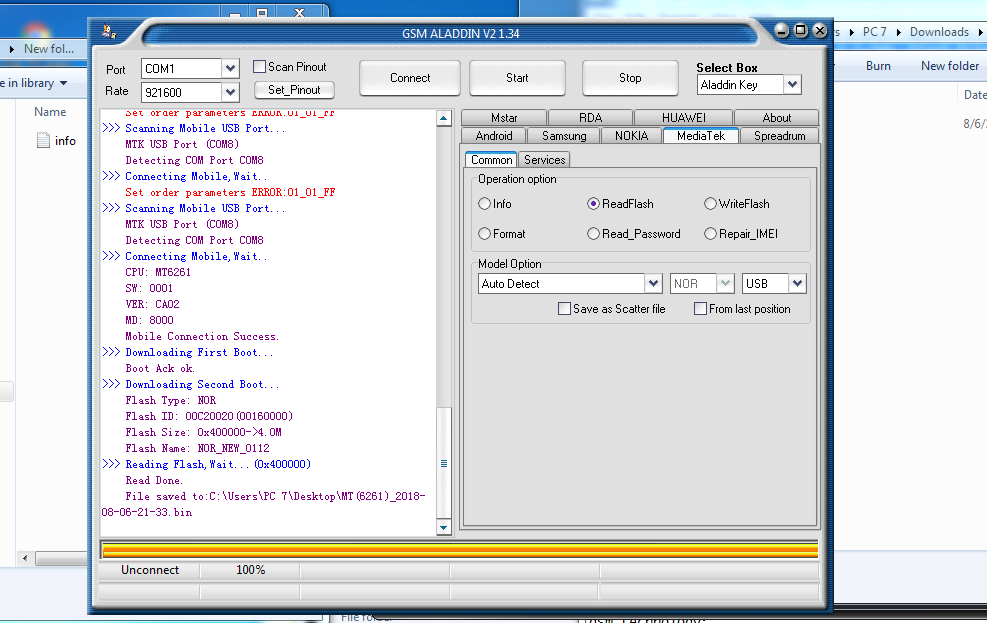Click the Stop button
Viewport: 987px width, 623px height.
[x=630, y=78]
